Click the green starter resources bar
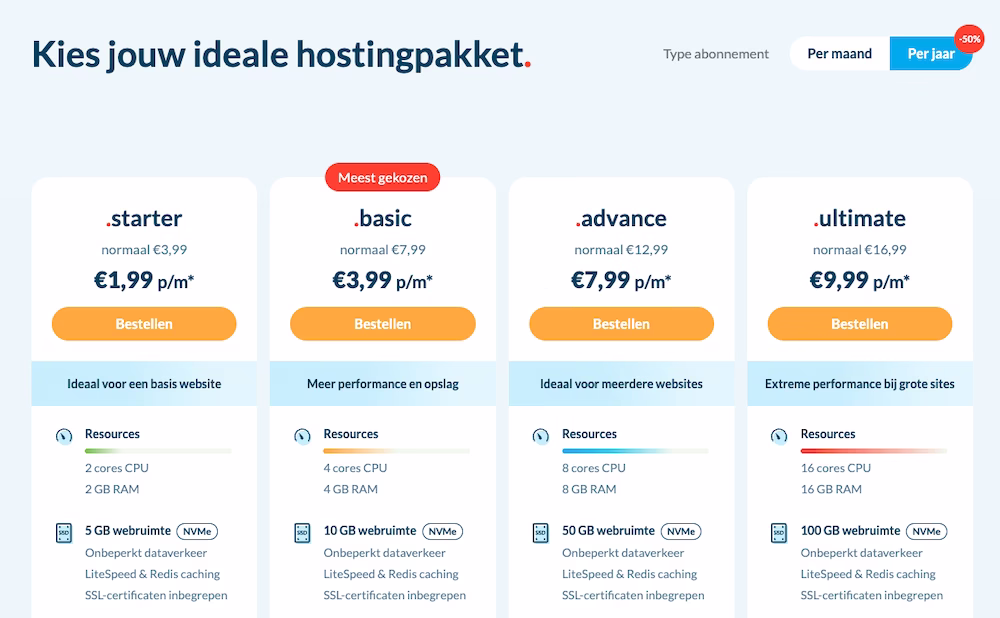This screenshot has height=618, width=1000. pyautogui.click(x=158, y=451)
